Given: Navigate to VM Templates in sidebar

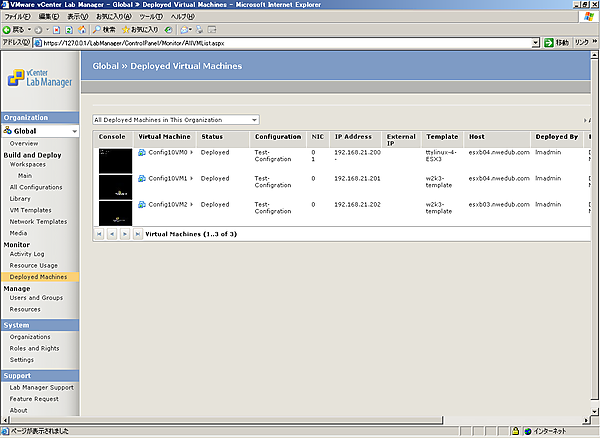Looking at the screenshot, I should 30,209.
